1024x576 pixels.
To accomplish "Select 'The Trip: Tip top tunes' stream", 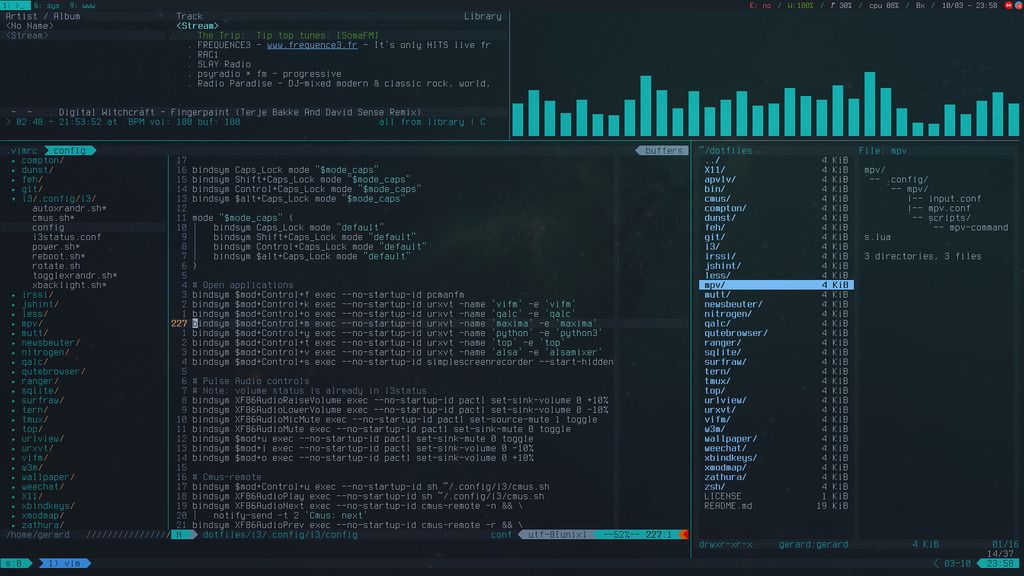I will (x=287, y=35).
